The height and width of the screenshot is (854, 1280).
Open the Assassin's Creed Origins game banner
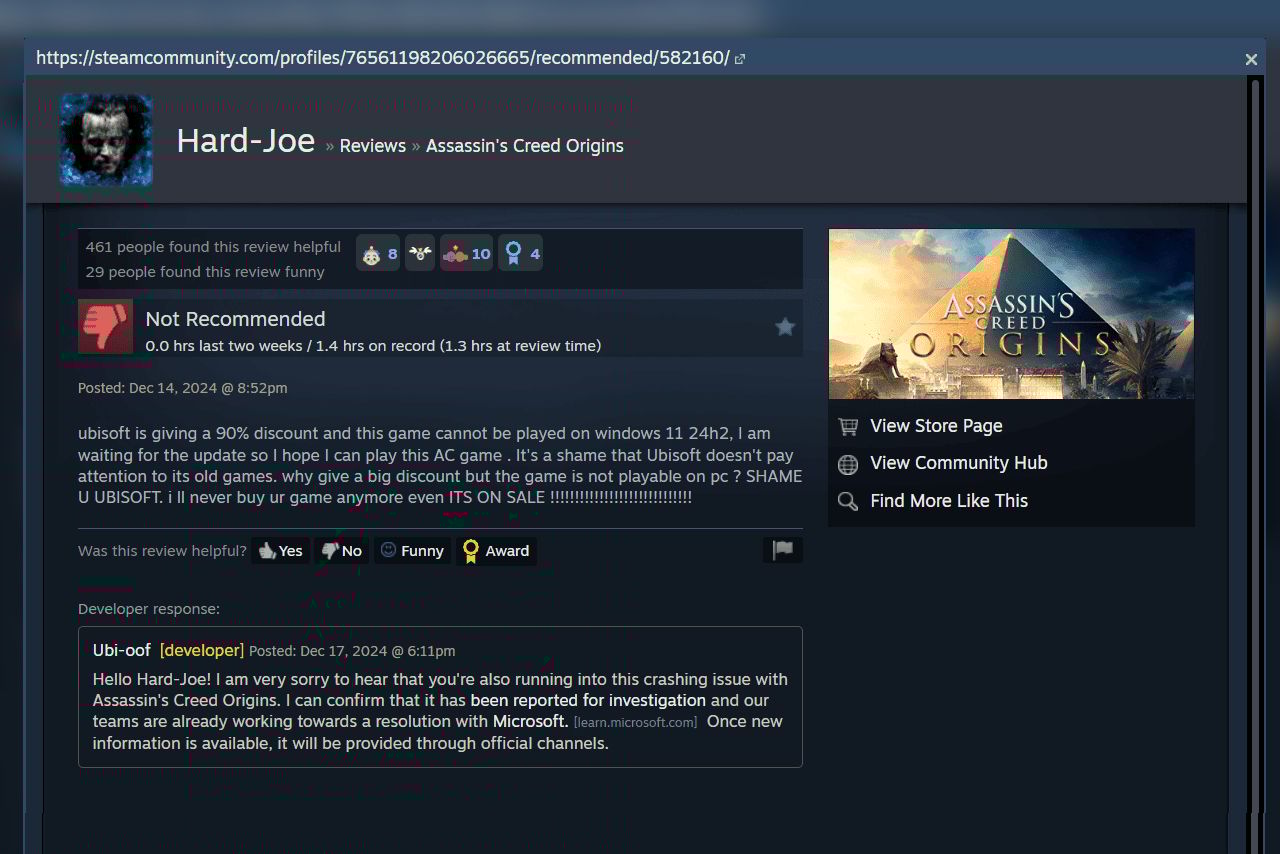[1011, 314]
